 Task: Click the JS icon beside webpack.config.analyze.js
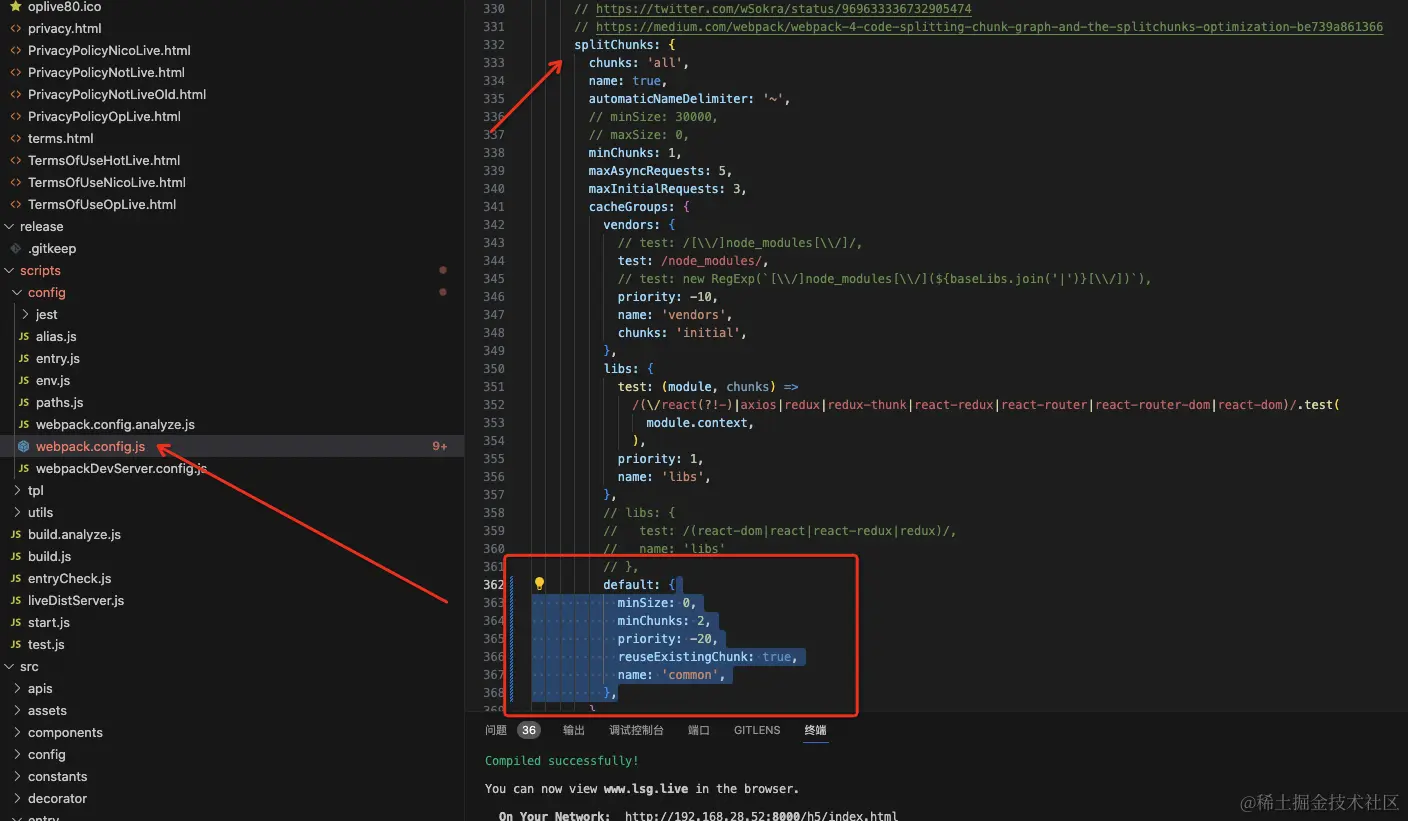coord(24,424)
